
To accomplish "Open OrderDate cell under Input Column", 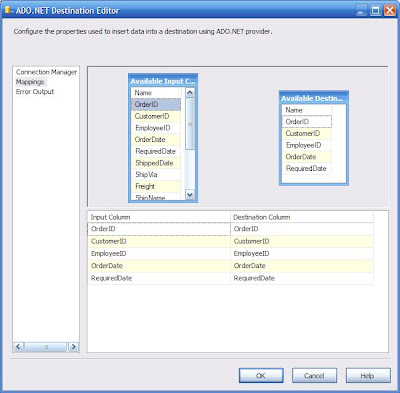I will tap(159, 266).
